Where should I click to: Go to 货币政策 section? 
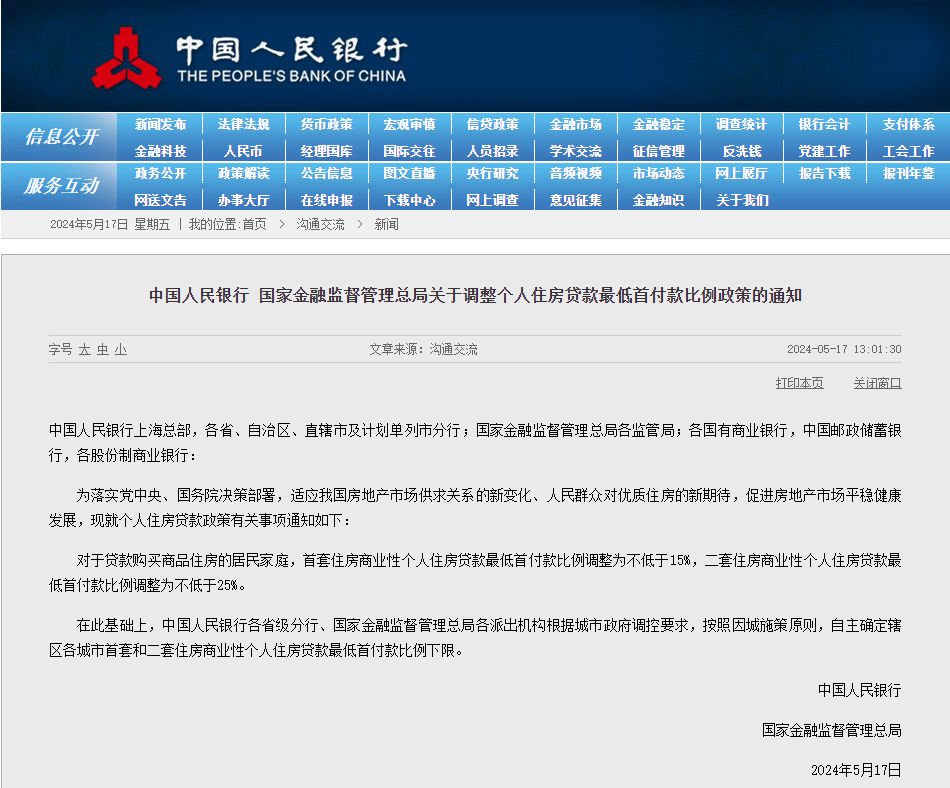(327, 124)
